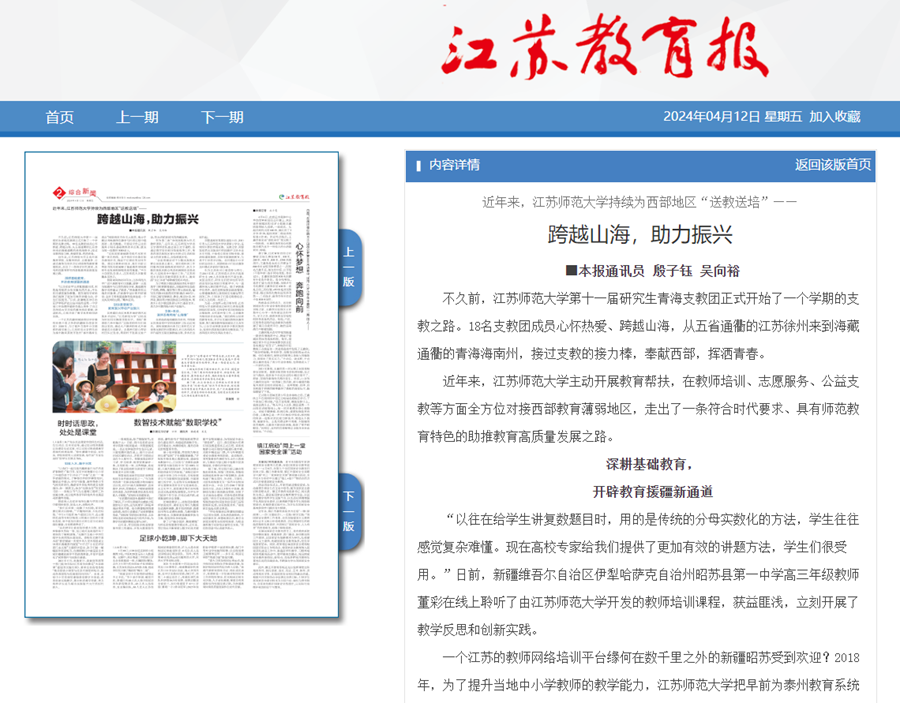This screenshot has width=900, height=703.
Task: Open the 足球小乾坤，脚下大天地 article on the thumbnail
Action: tap(177, 538)
